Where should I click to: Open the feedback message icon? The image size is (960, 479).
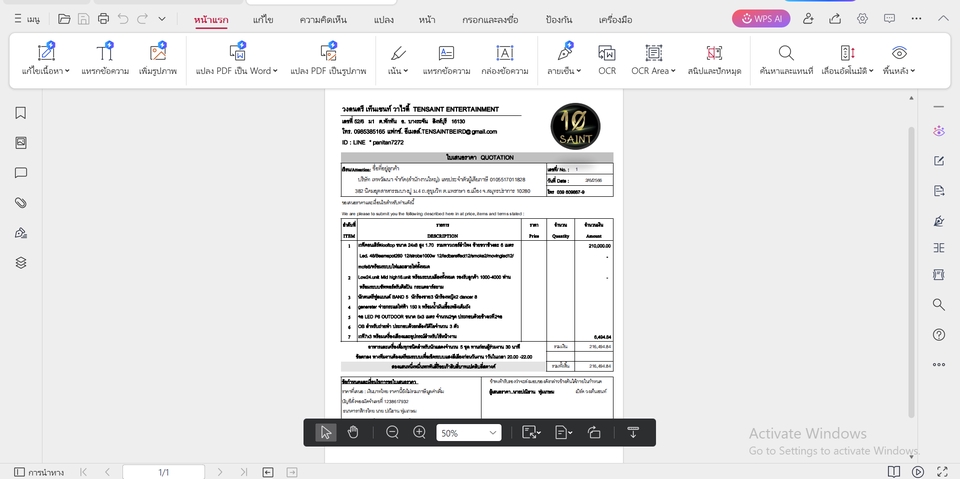click(x=890, y=19)
